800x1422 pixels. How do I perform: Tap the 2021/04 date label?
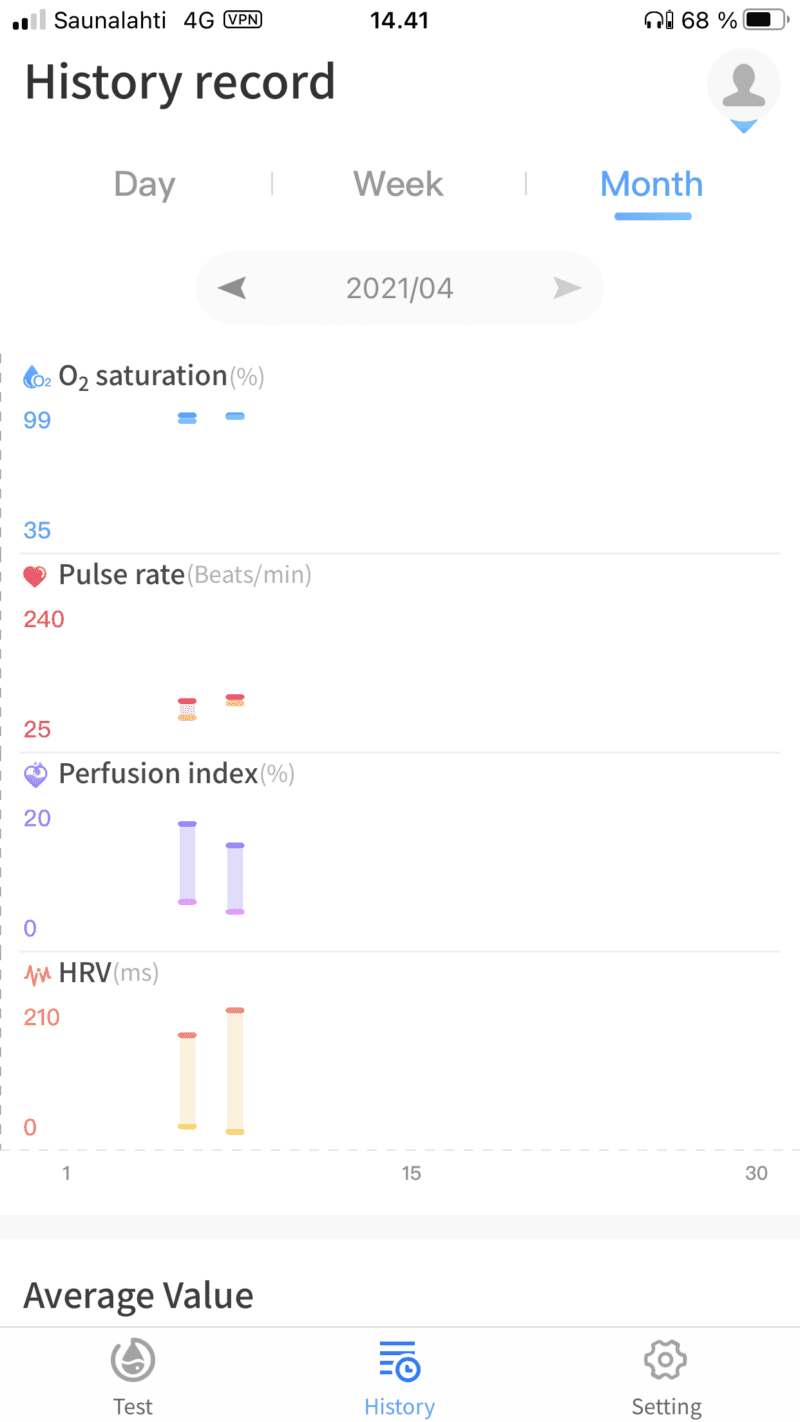point(399,289)
